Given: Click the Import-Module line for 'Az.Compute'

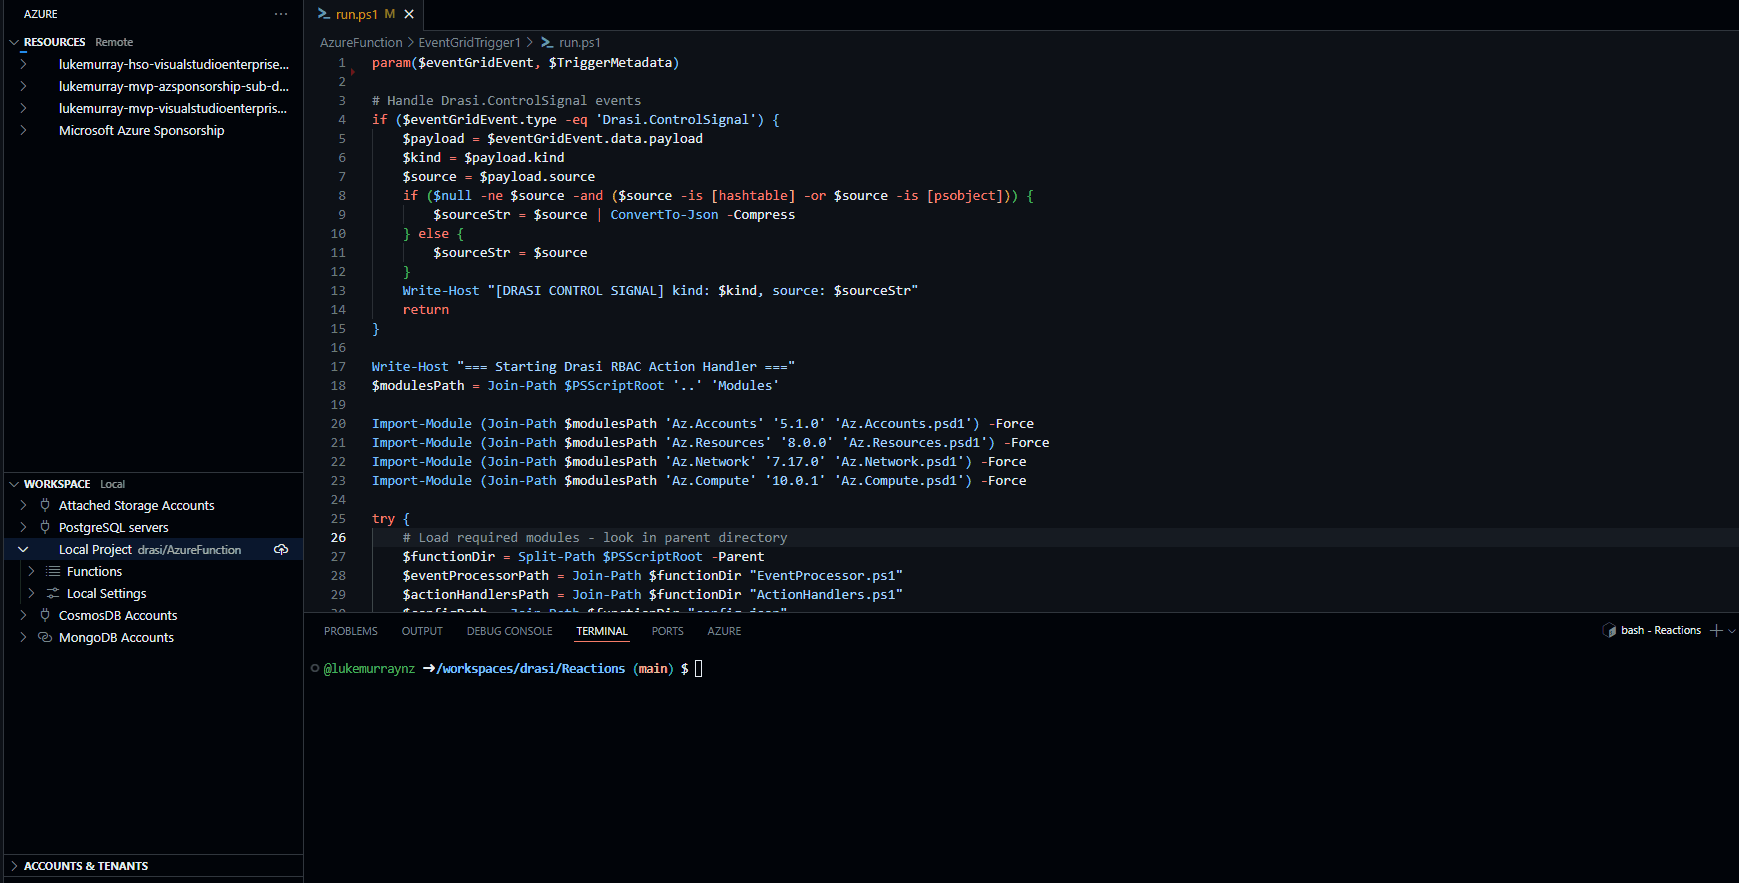Looking at the screenshot, I should [699, 480].
